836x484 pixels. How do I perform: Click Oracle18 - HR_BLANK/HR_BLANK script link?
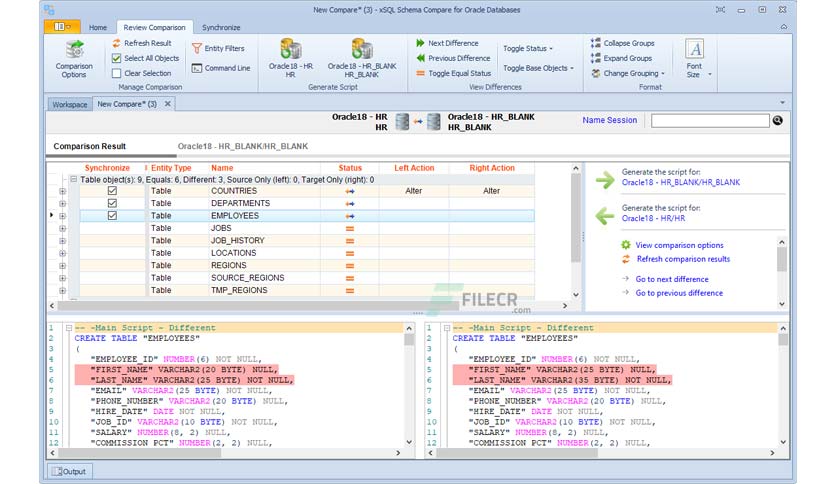click(681, 182)
